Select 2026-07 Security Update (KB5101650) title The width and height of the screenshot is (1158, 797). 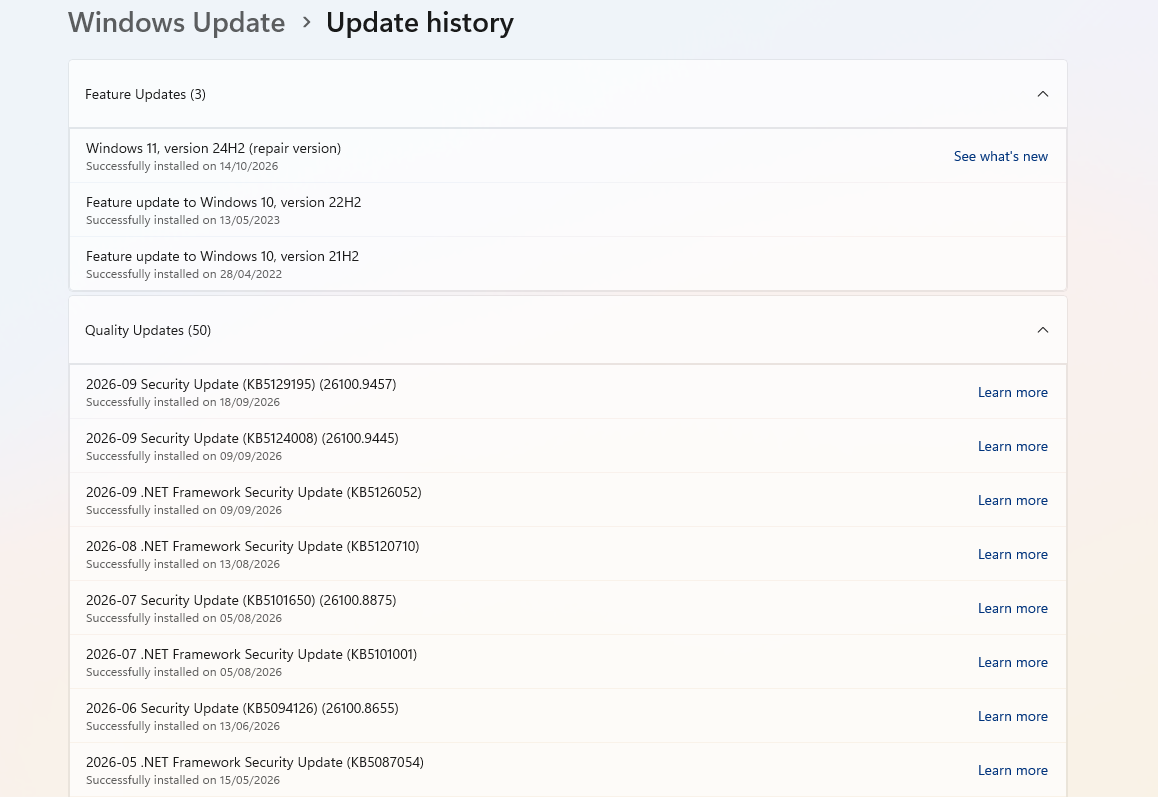coord(241,600)
